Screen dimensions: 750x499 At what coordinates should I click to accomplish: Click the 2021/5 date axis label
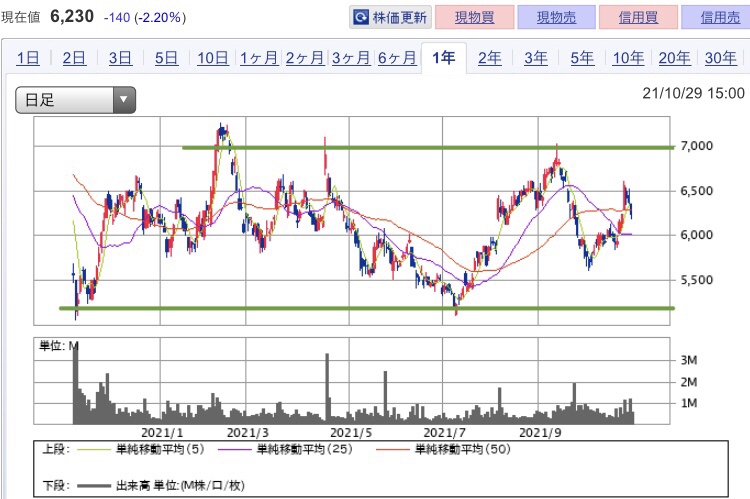351,433
